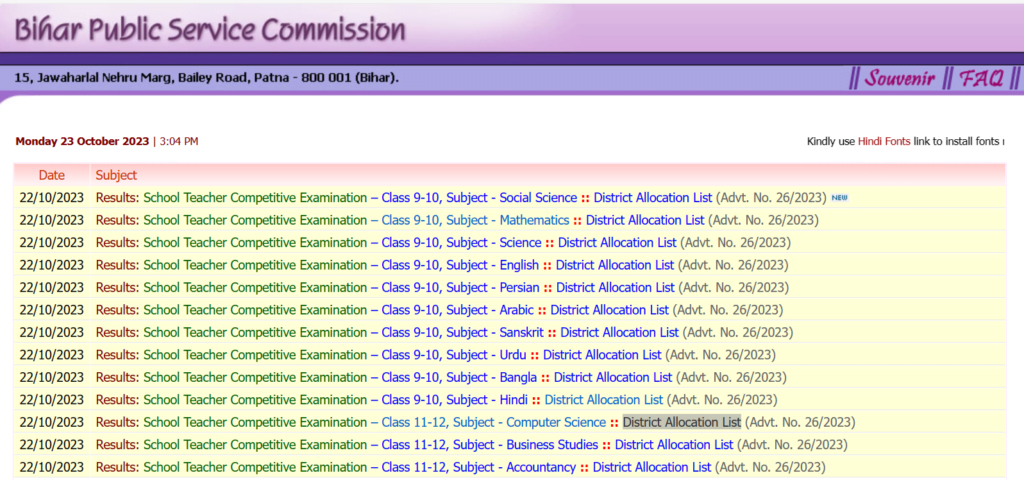Image resolution: width=1024 pixels, height=480 pixels.
Task: Open Computer Science District Allocation List
Action: click(682, 423)
